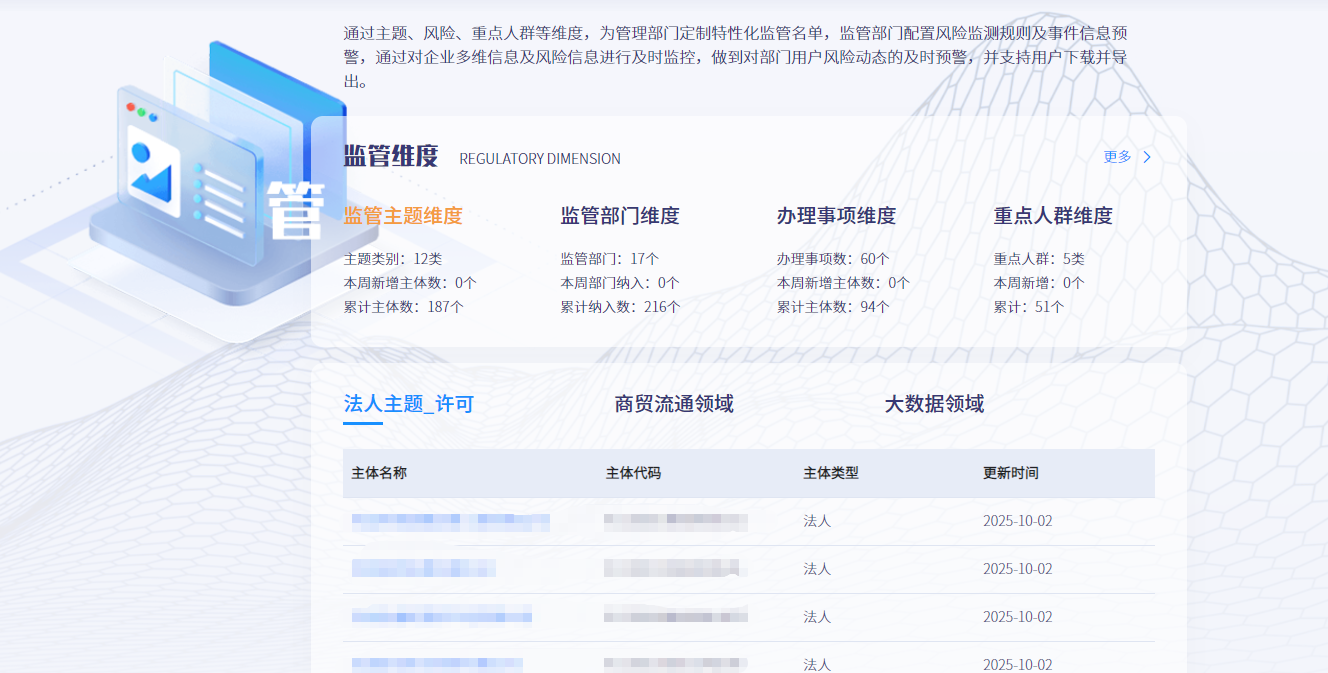Switch to 商贸流通领域 tab
The image size is (1328, 673).
[x=674, y=404]
